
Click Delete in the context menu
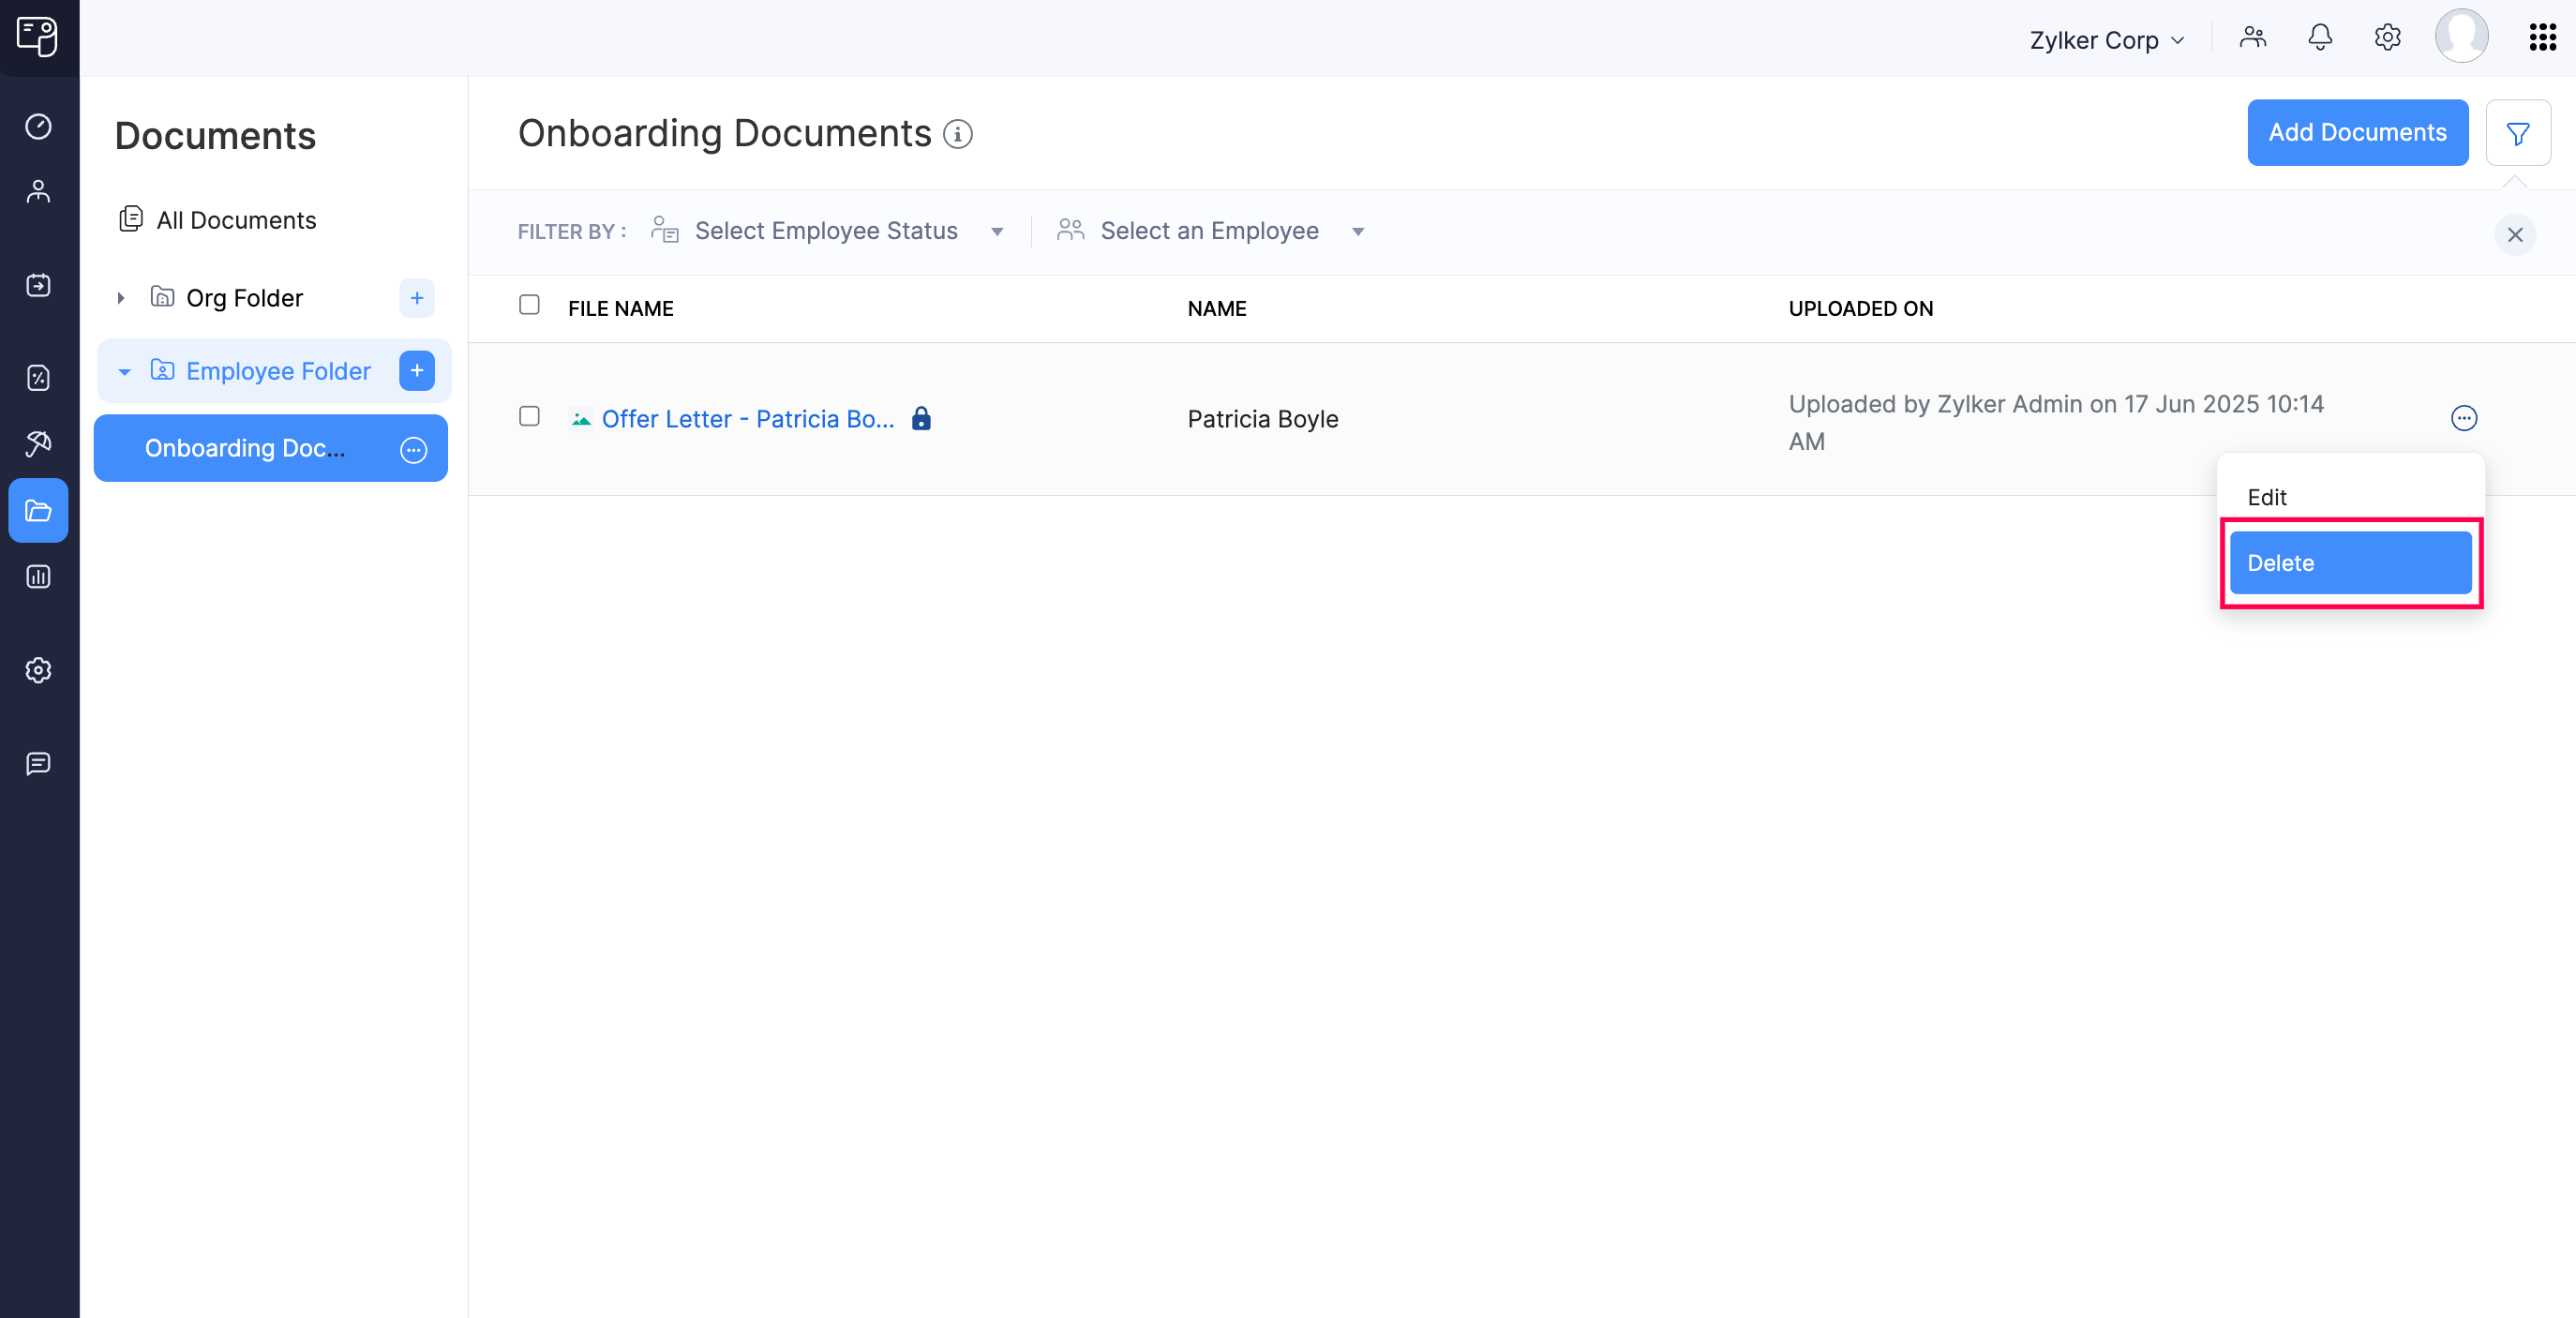click(2350, 562)
